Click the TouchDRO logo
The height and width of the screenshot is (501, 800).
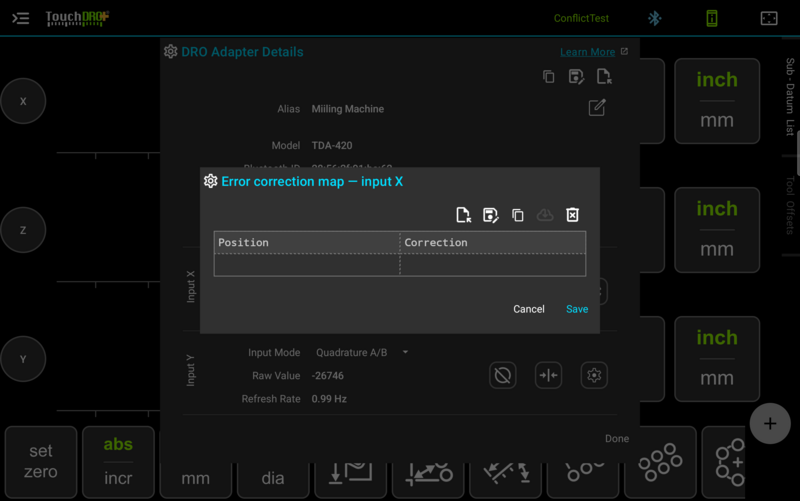77,18
